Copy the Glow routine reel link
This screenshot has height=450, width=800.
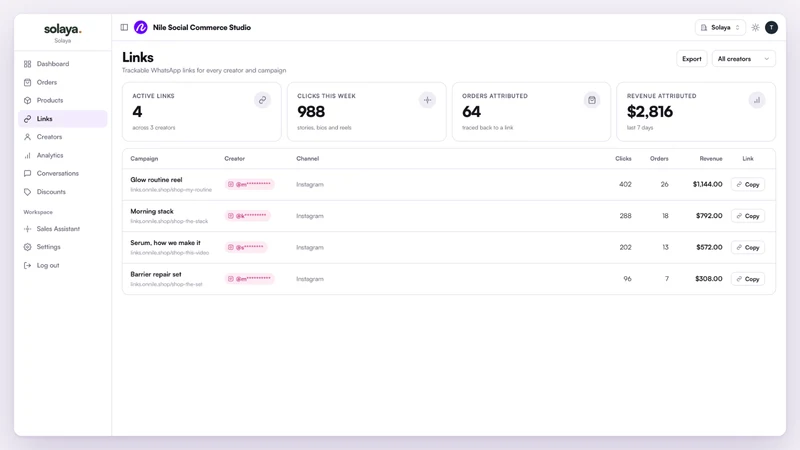point(748,184)
